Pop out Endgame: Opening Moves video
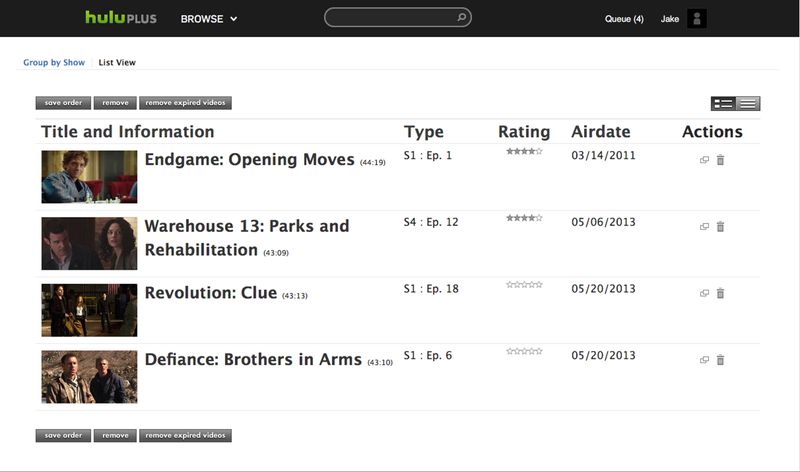The image size is (800, 472). point(704,160)
